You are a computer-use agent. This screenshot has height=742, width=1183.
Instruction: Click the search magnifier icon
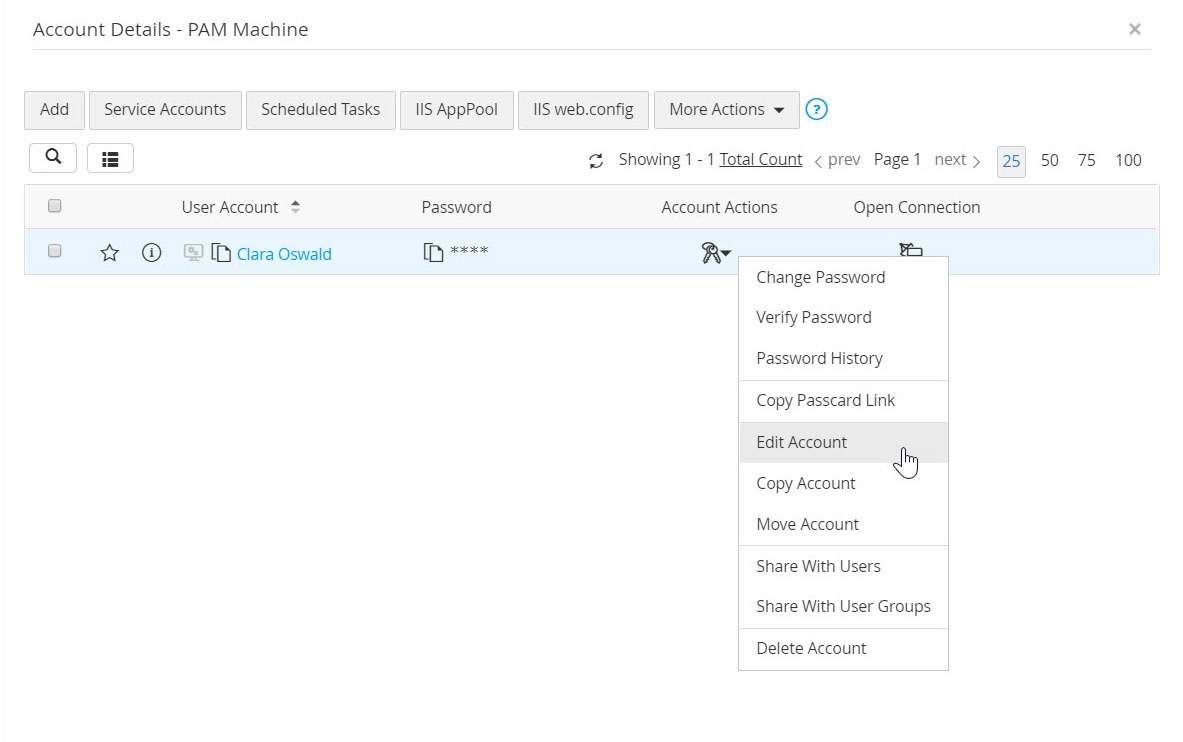click(53, 158)
